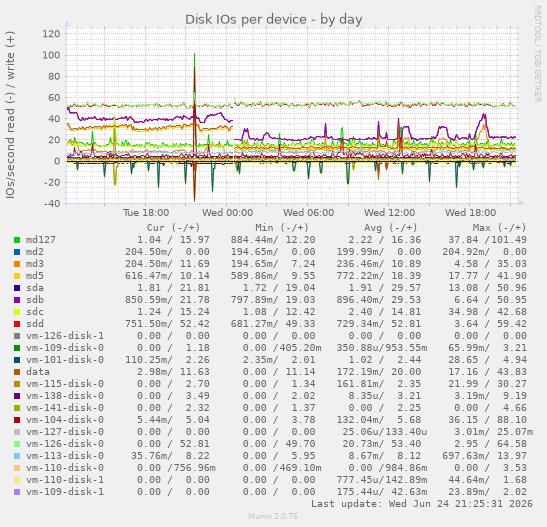Select the vm-126-disk-1 legend label
The image size is (547, 527).
(x=65, y=336)
